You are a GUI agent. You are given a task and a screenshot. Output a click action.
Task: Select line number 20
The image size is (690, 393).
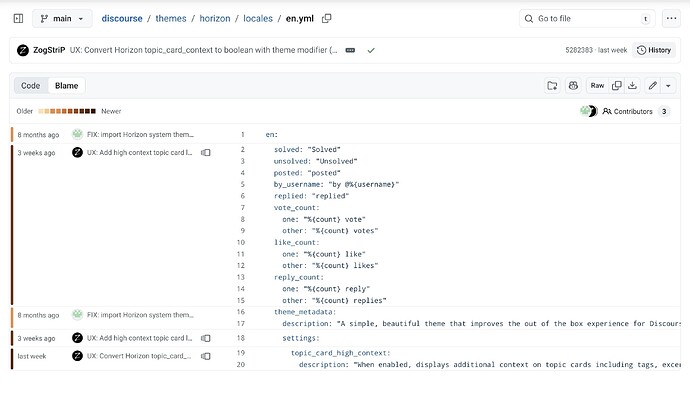(x=241, y=365)
